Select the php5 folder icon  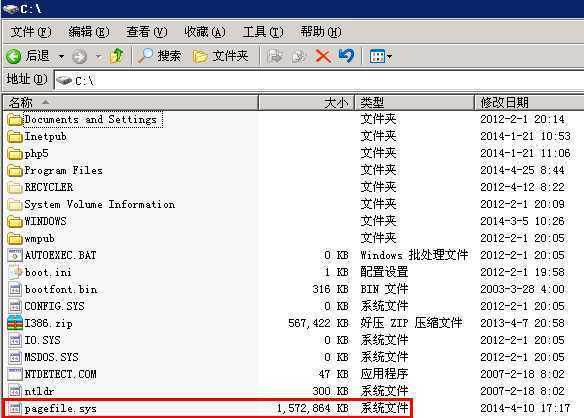tap(15, 153)
